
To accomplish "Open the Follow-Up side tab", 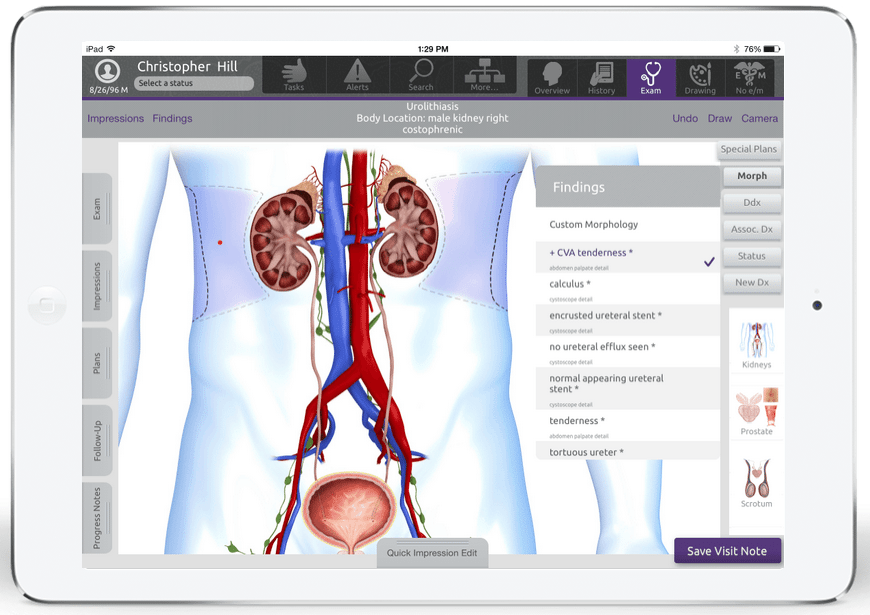I will coord(98,440).
